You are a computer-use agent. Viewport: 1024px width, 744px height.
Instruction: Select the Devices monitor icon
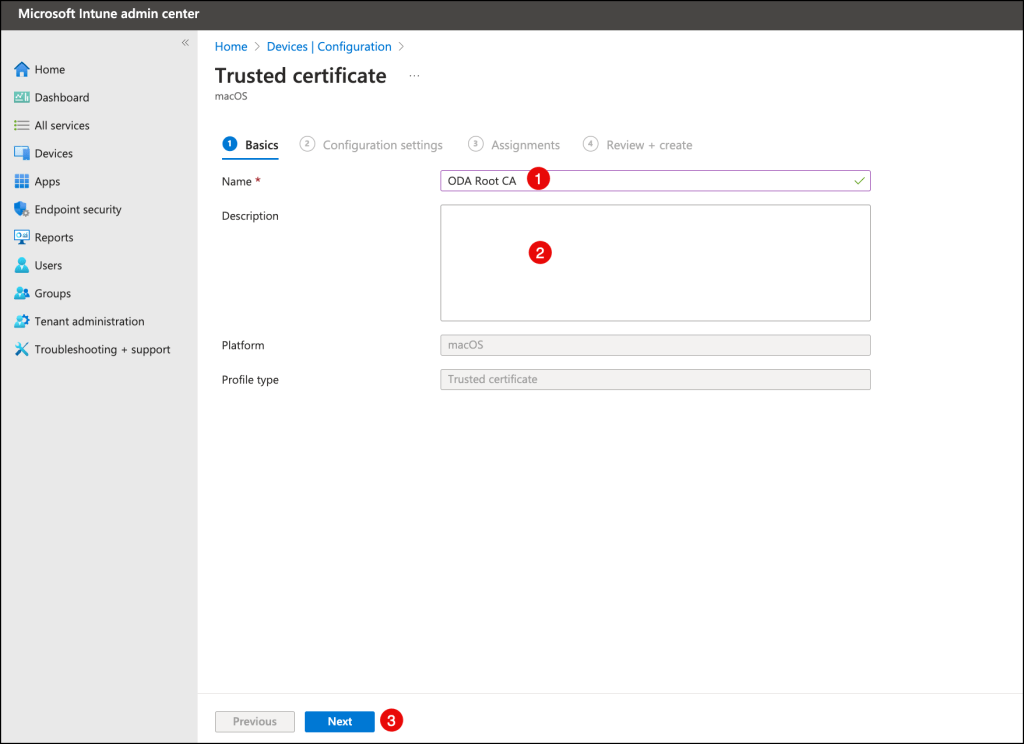pyautogui.click(x=22, y=154)
